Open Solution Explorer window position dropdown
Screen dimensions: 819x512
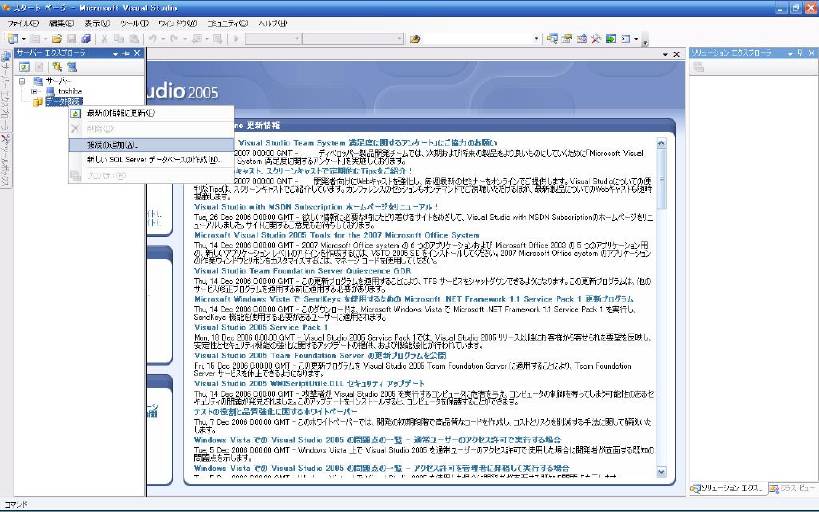[790, 53]
